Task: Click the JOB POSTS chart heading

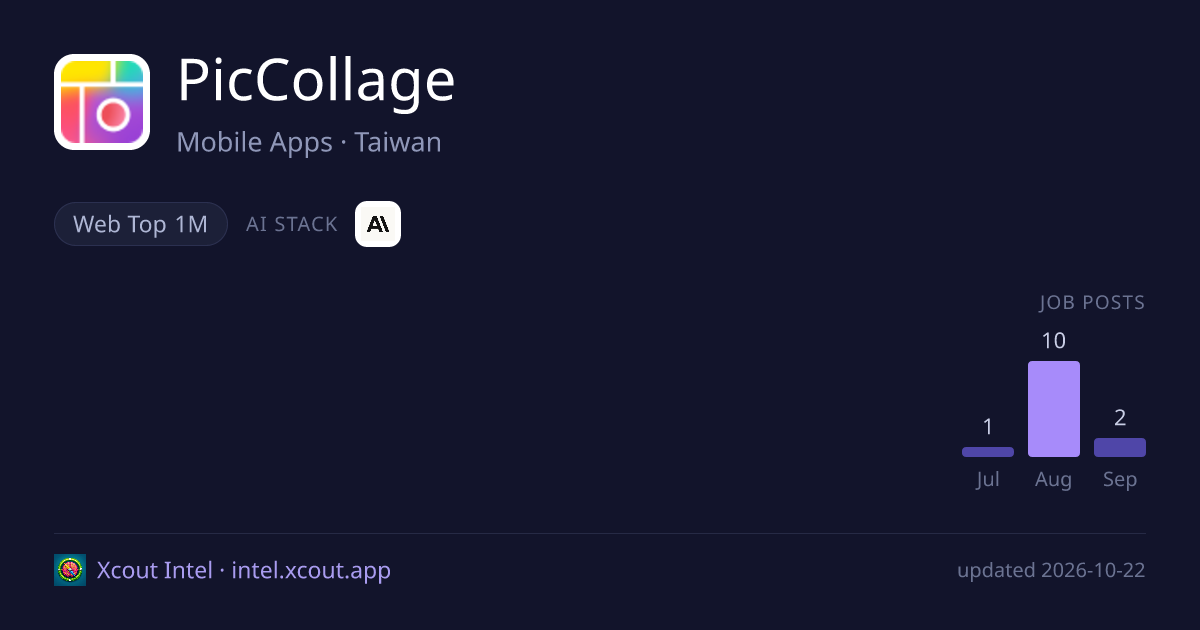Action: pyautogui.click(x=1092, y=303)
